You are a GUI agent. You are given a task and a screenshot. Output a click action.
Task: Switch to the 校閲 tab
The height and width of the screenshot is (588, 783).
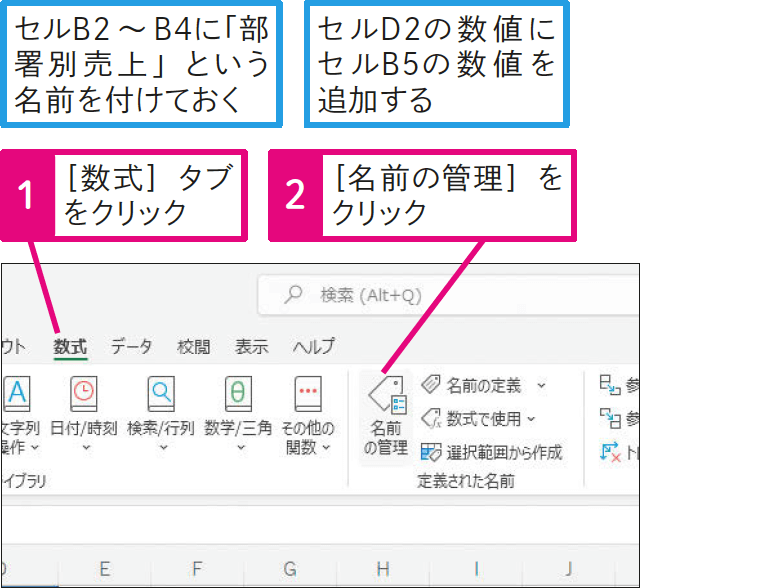pos(193,346)
